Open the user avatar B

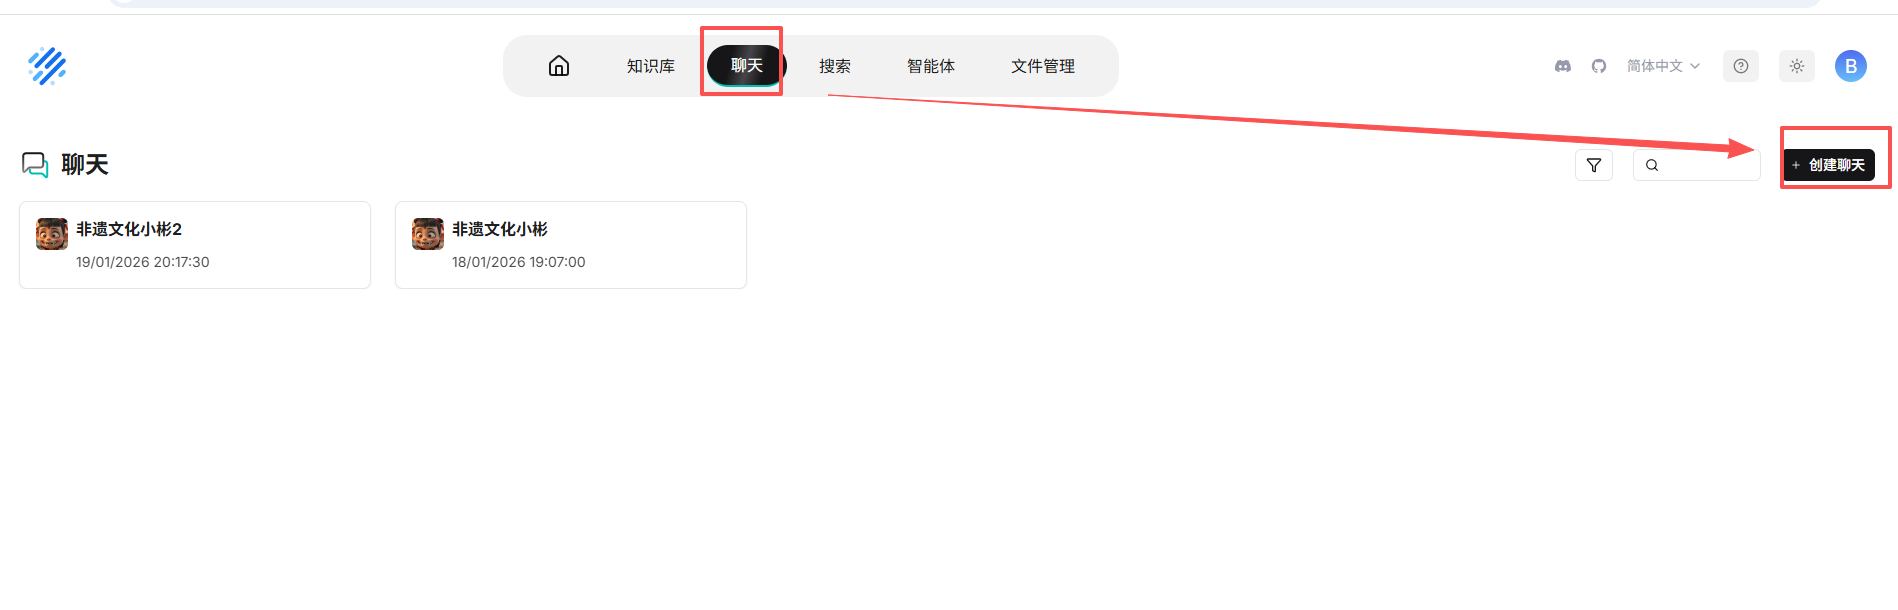[1851, 66]
